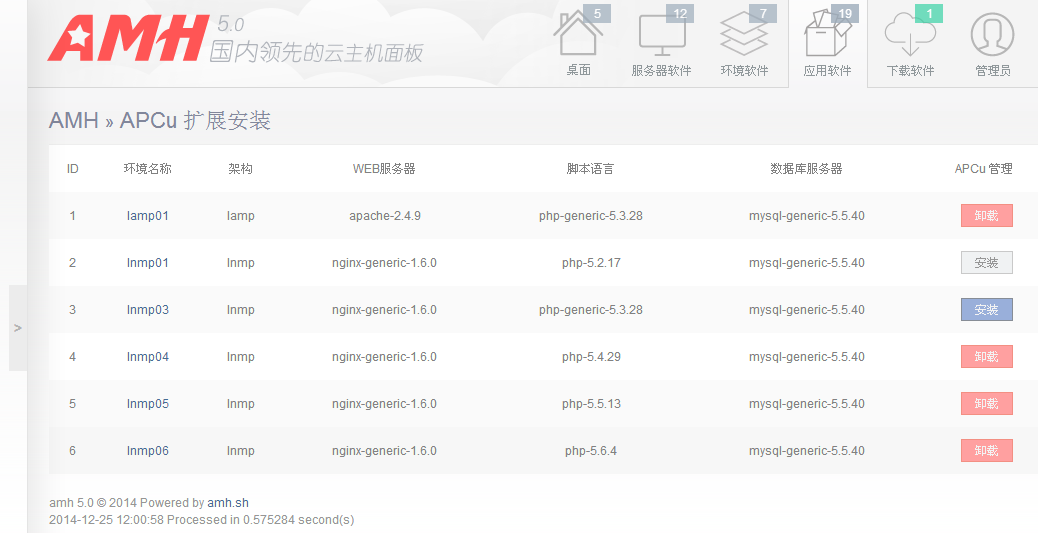The height and width of the screenshot is (533, 1038).
Task: Click the 环境名称 column header
Action: [147, 169]
